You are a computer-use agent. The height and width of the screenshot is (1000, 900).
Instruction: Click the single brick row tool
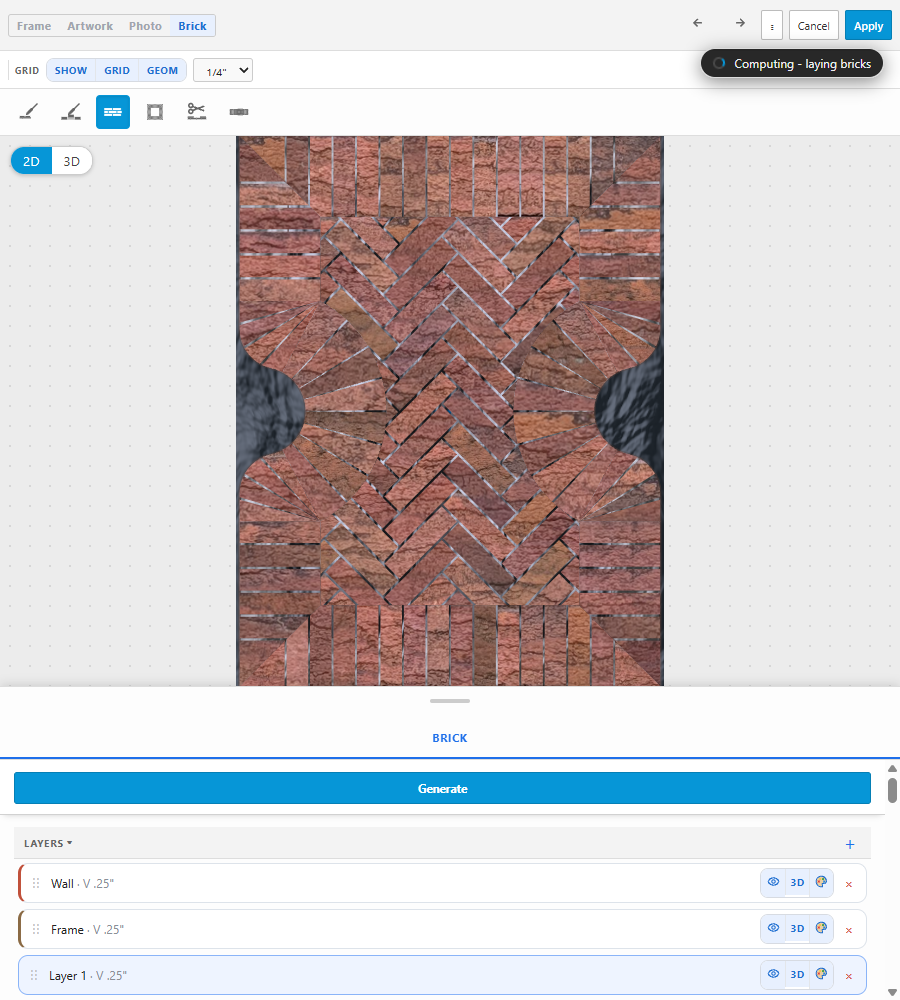click(239, 112)
